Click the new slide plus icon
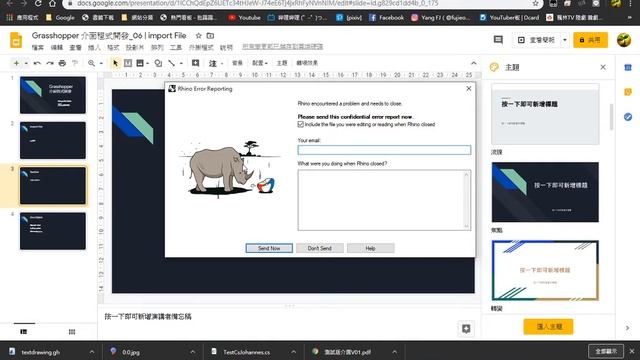The image size is (640, 360). point(16,63)
